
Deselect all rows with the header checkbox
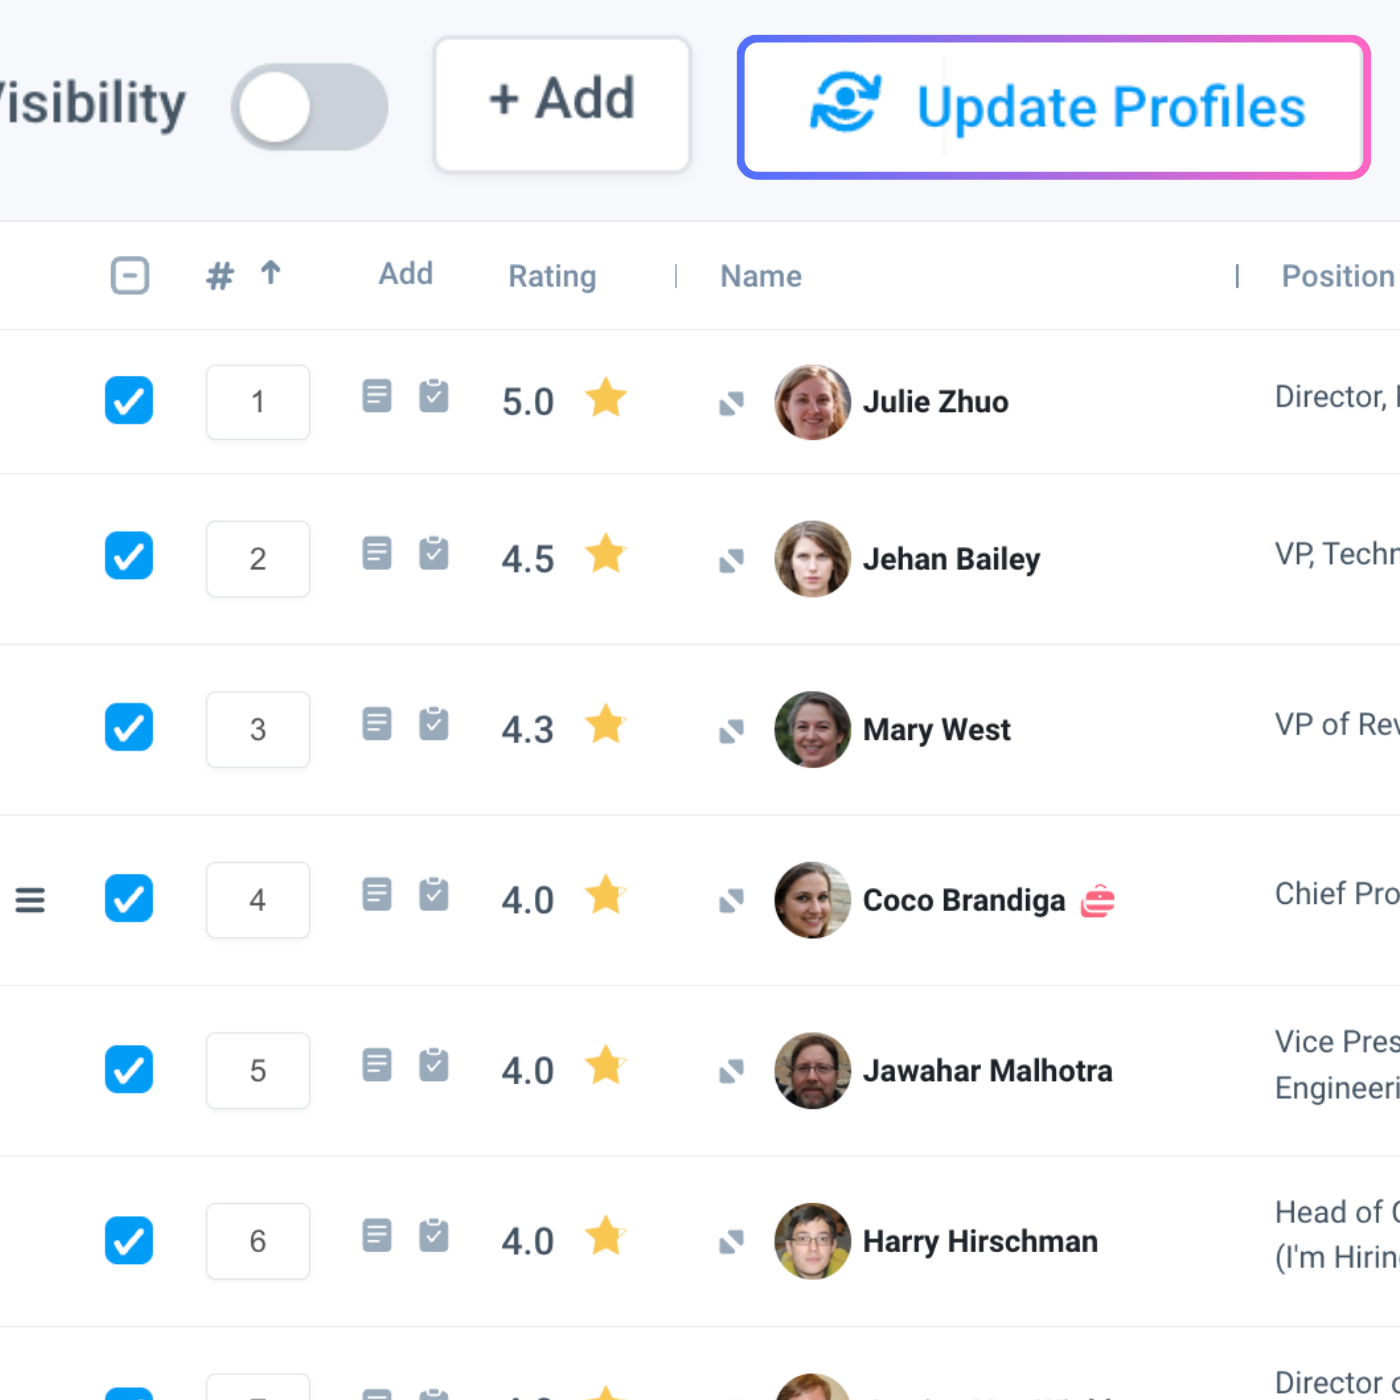pyautogui.click(x=130, y=276)
